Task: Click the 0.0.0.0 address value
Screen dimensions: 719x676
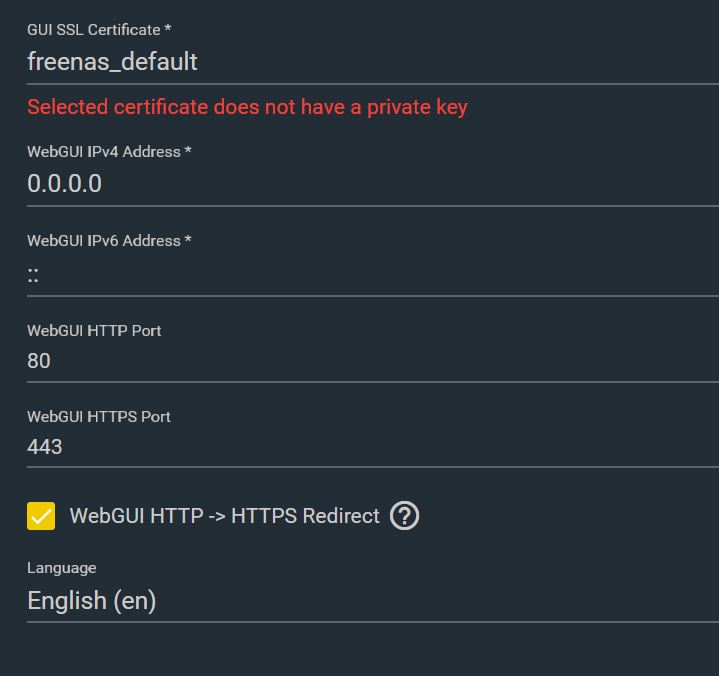Action: coord(64,184)
